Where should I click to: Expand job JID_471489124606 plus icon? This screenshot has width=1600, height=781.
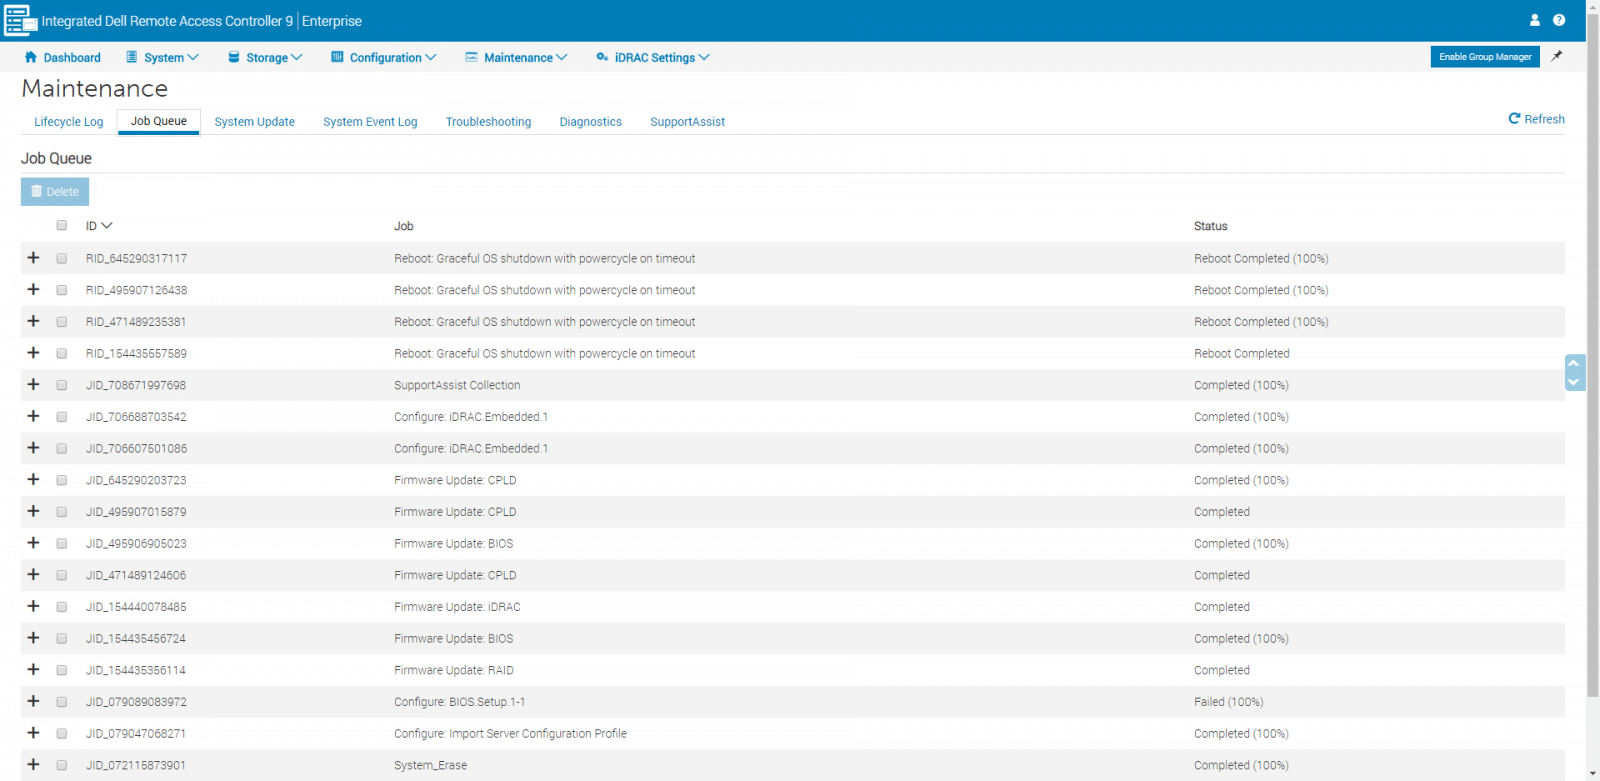33,574
